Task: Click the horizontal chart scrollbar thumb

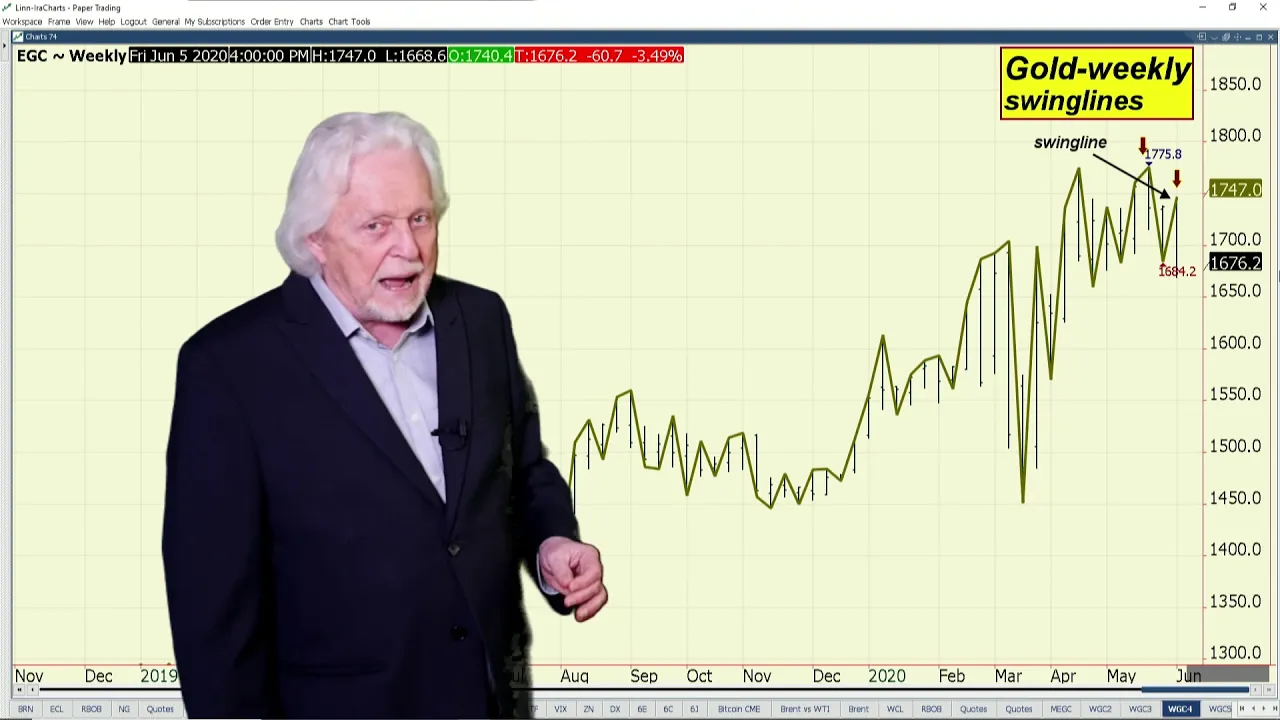Action: [x=1196, y=690]
